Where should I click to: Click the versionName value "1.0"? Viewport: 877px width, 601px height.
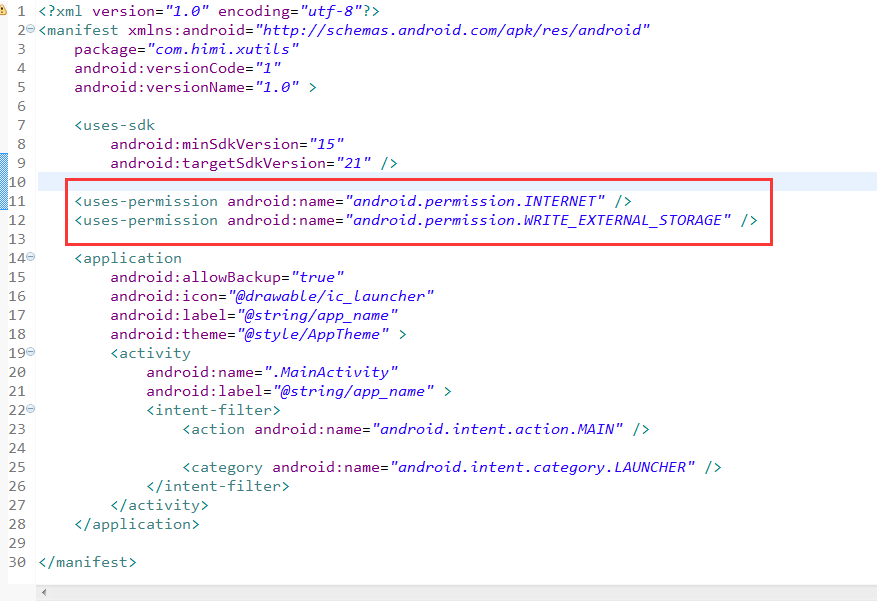(x=277, y=87)
